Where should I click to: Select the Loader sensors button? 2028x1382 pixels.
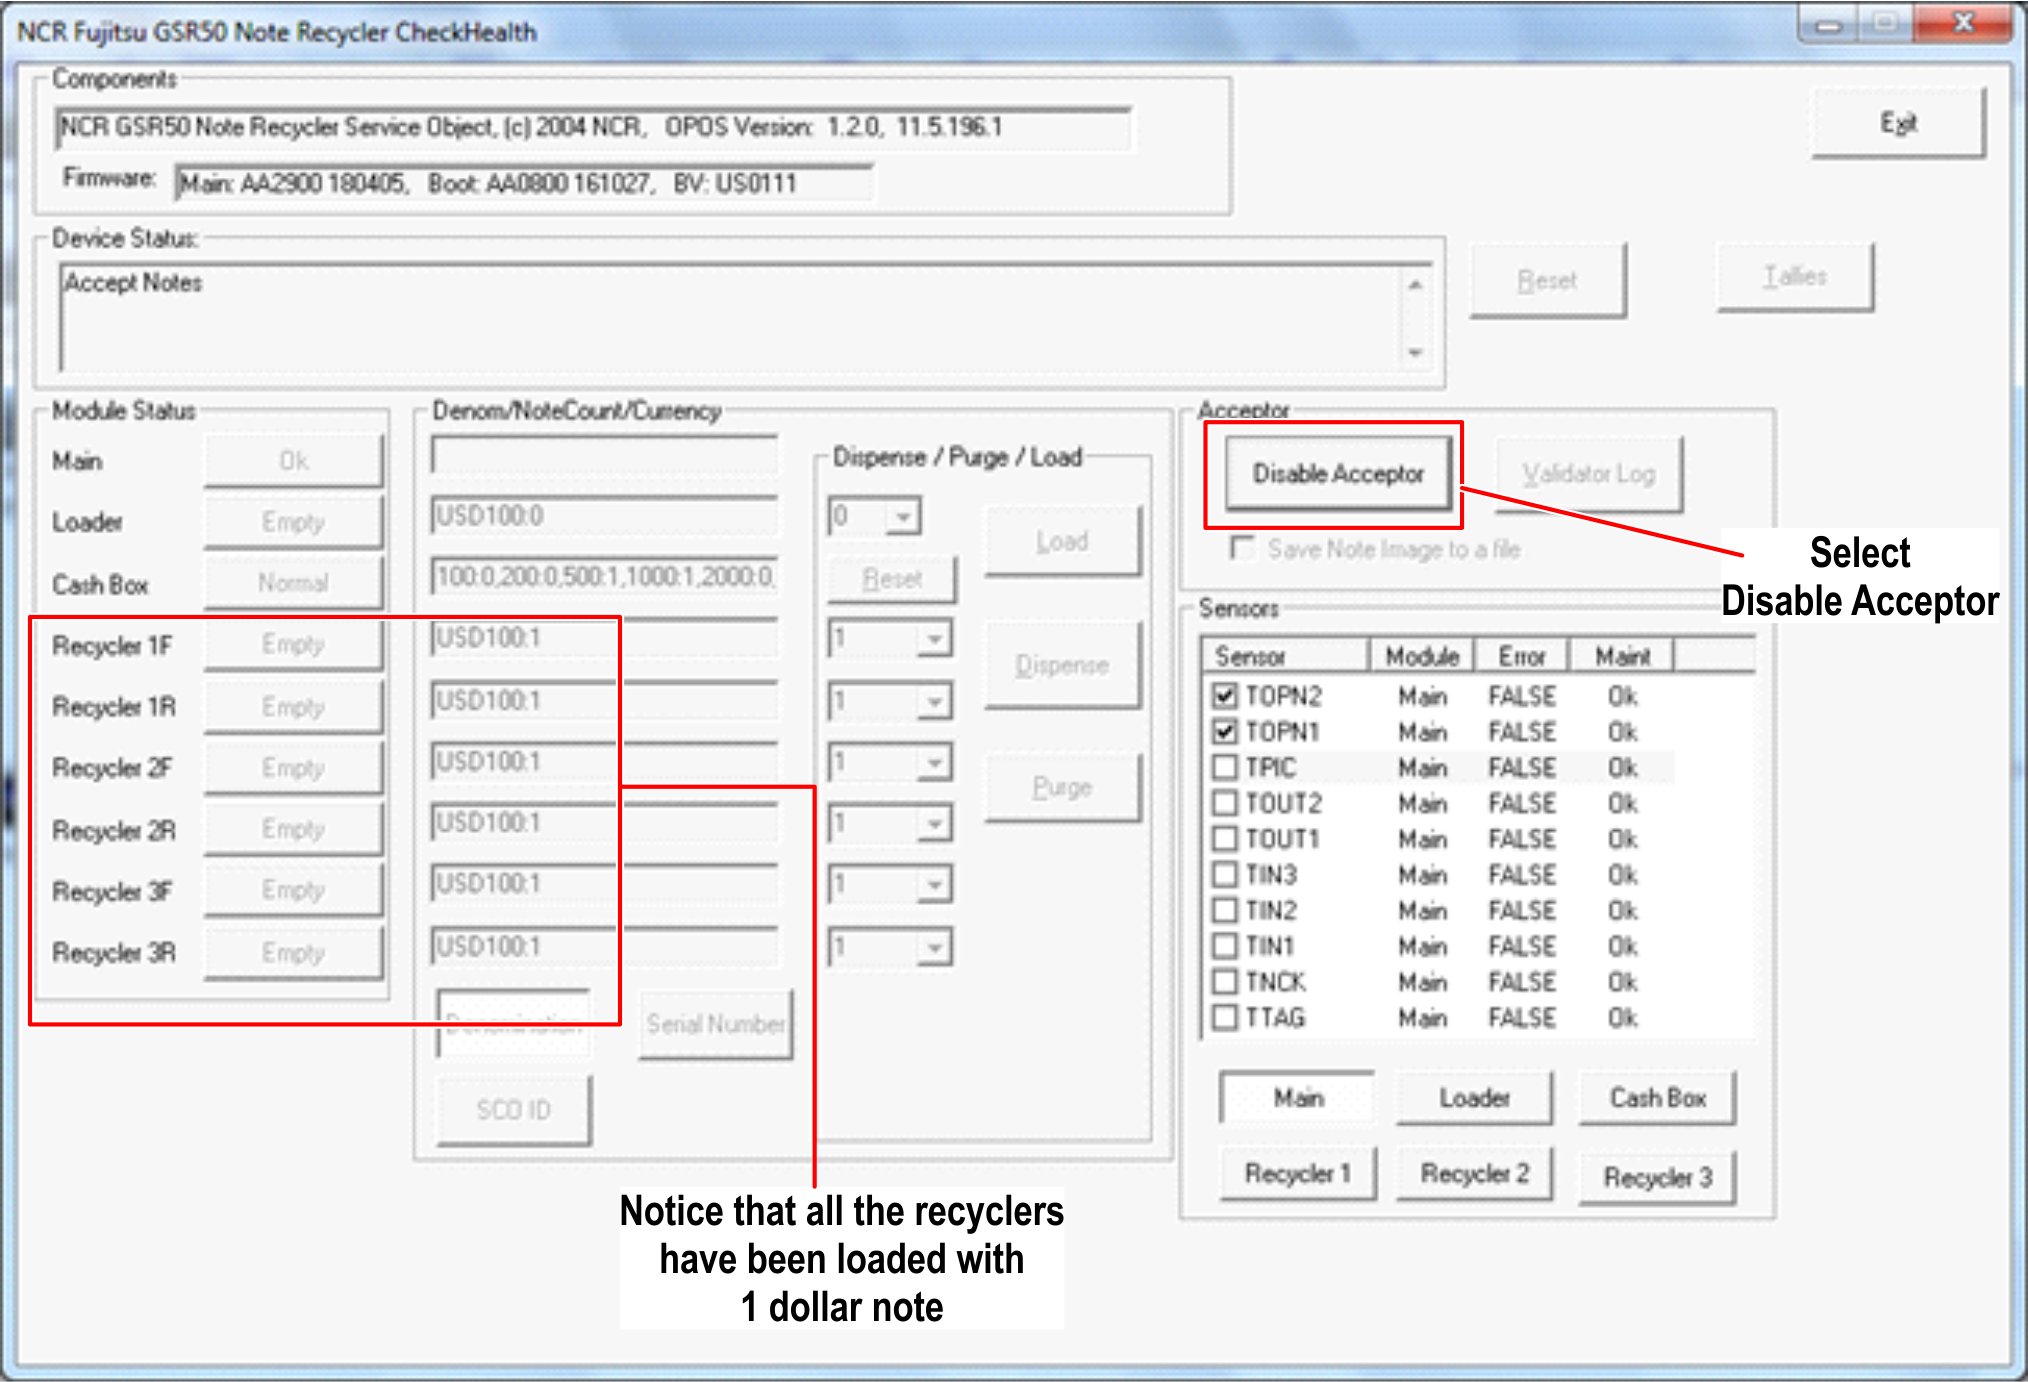1475,1098
